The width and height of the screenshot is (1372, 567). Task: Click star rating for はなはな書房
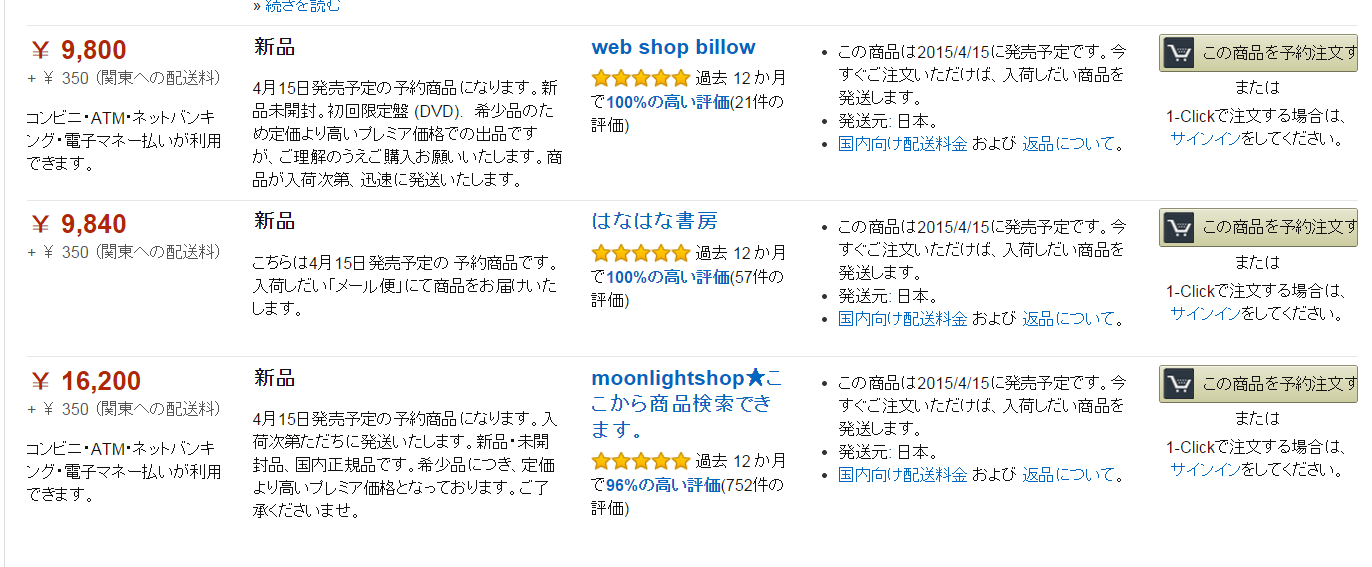(x=641, y=252)
